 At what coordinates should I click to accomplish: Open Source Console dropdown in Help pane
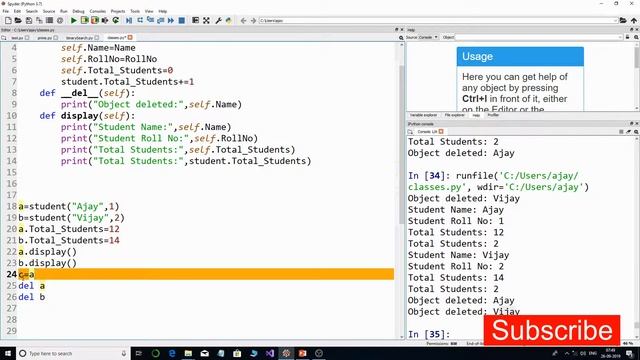(427, 37)
